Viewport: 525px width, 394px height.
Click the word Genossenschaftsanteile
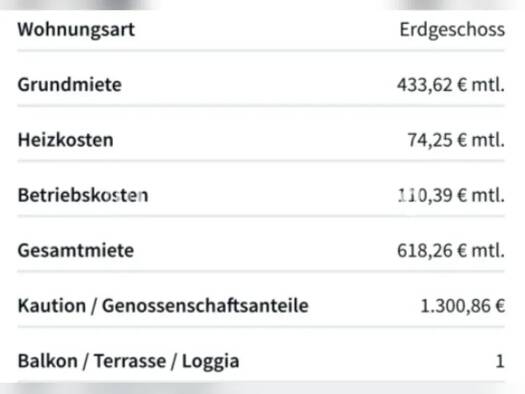point(205,306)
